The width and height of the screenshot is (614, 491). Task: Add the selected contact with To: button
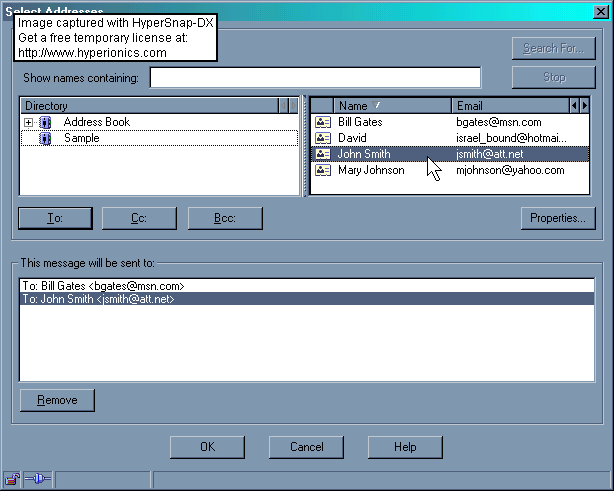tap(55, 218)
